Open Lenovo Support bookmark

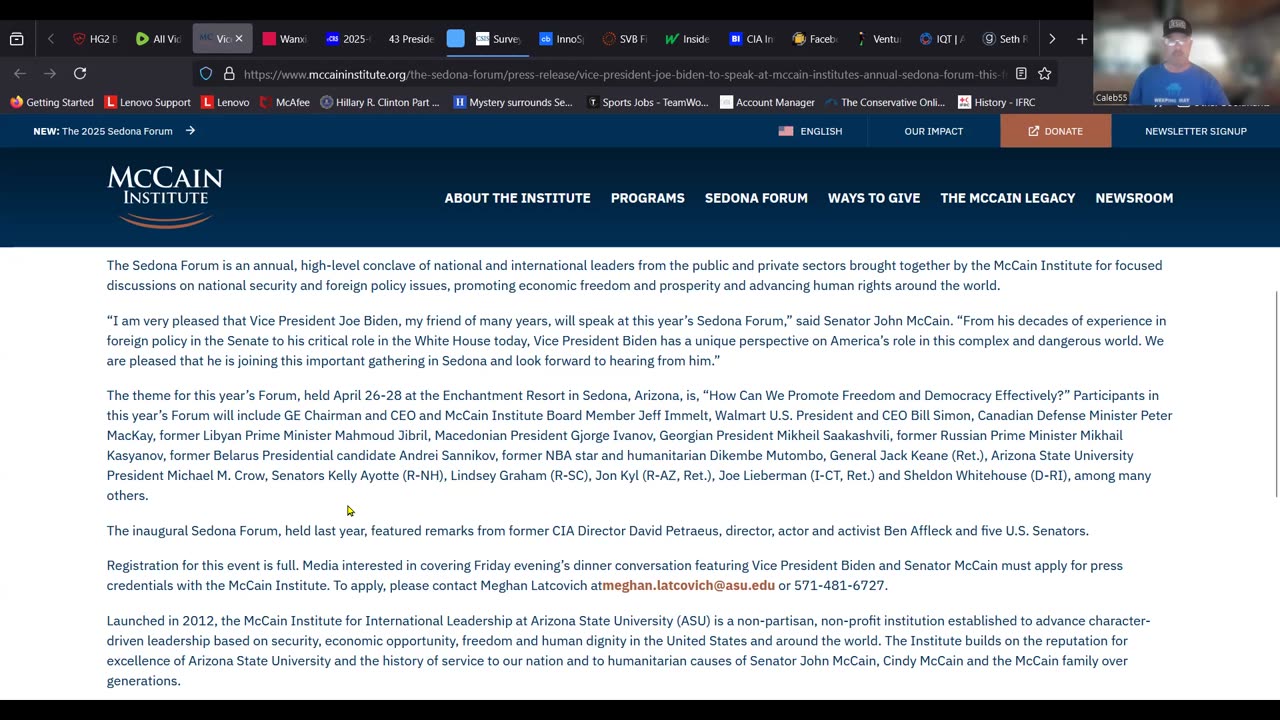tap(148, 102)
